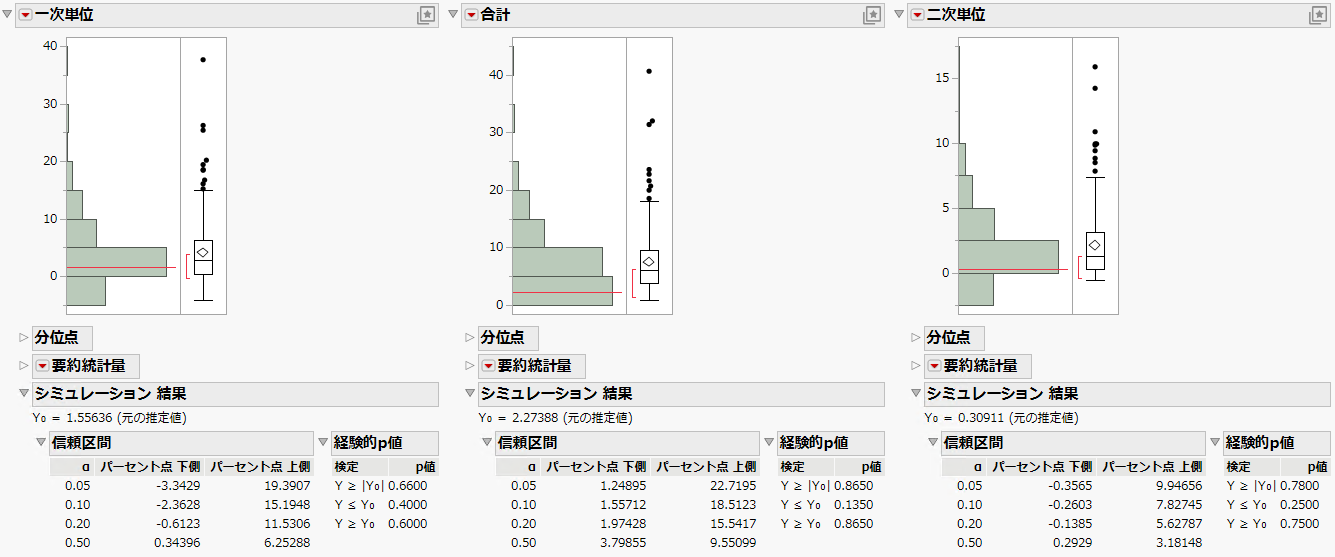Click the Y₀ = 1.55636 estimate text
This screenshot has width=1335, height=557.
pos(109,418)
